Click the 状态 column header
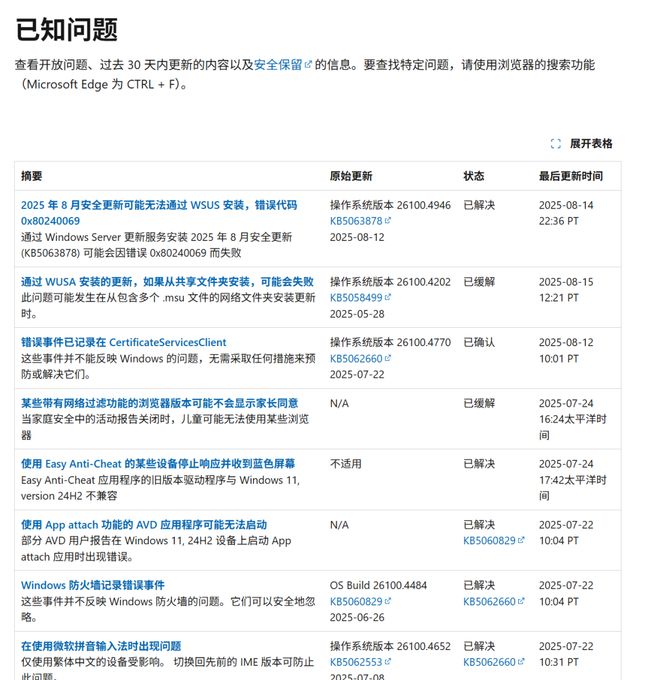Screen dimensions: 660x680 click(474, 176)
